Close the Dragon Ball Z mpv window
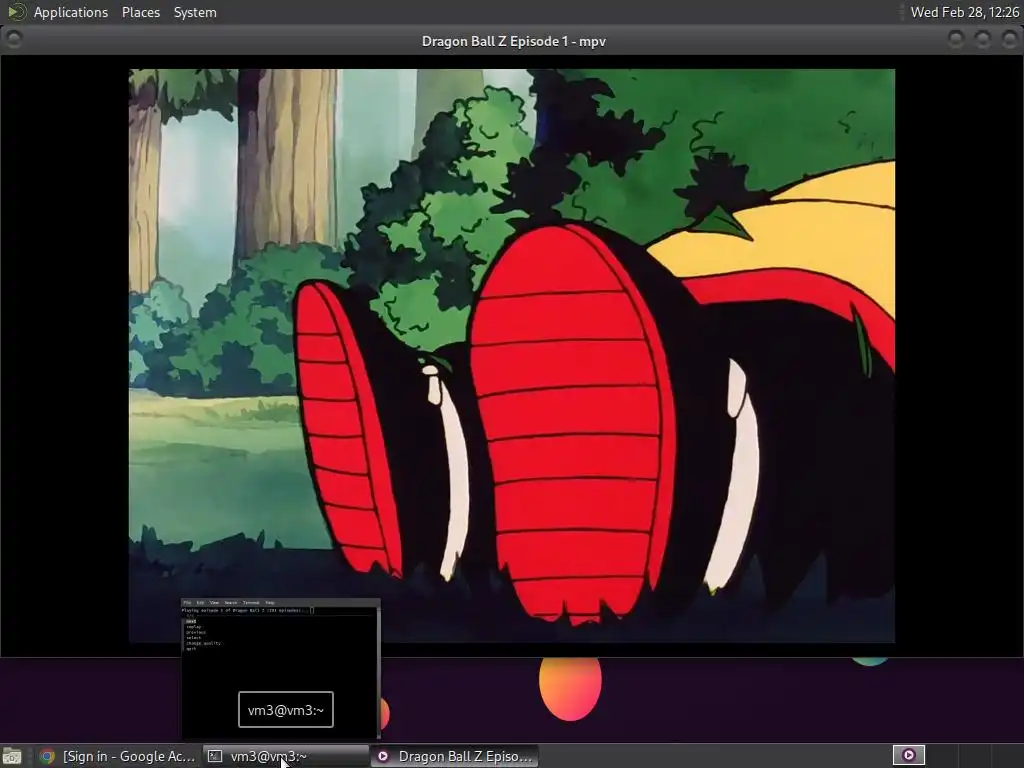Viewport: 1024px width, 768px height. (1009, 40)
